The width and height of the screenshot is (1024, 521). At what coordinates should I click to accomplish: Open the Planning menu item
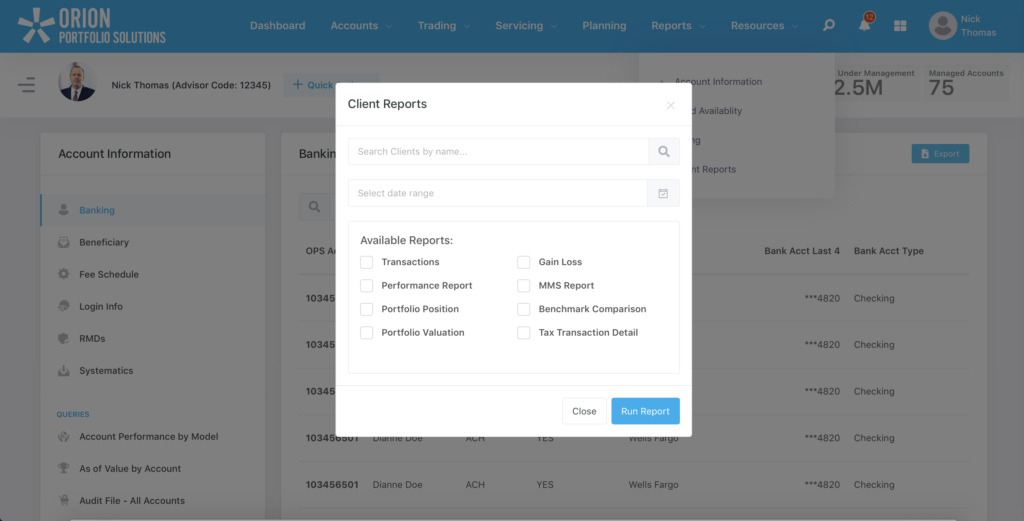tap(604, 26)
